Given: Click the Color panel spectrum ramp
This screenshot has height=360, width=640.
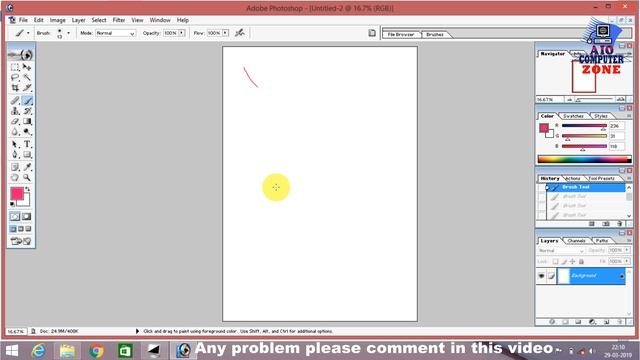Looking at the screenshot, I should [584, 159].
